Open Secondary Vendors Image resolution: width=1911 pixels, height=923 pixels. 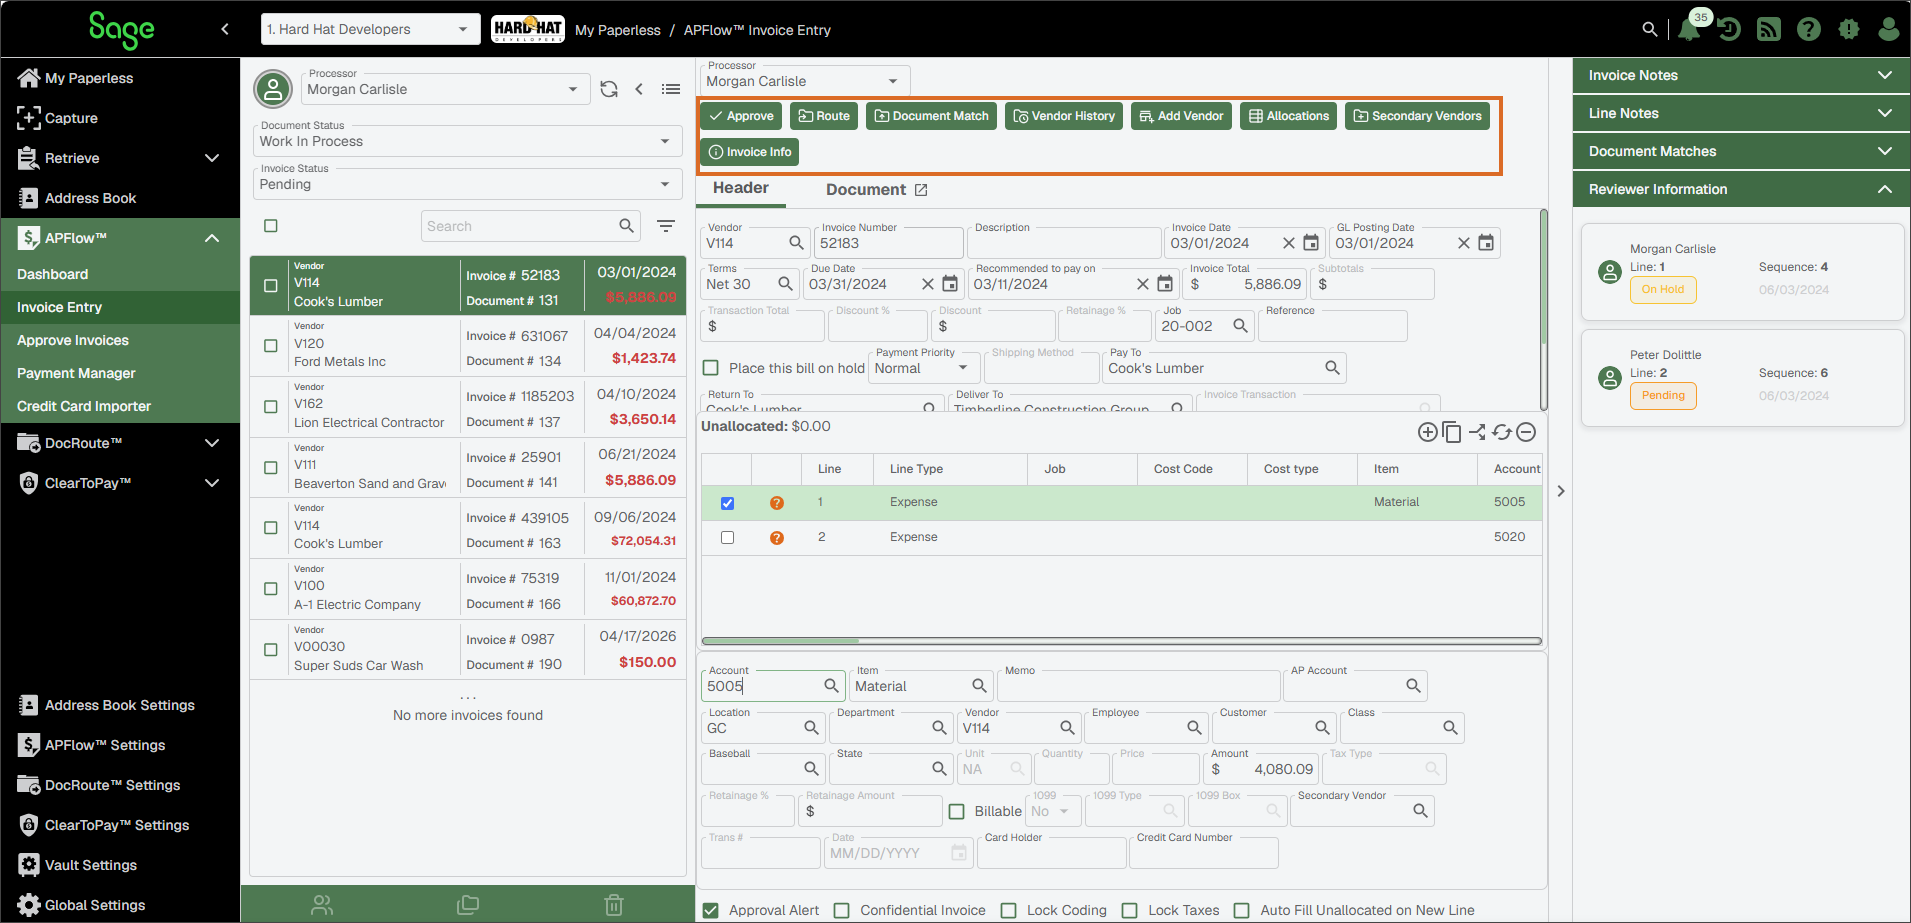[x=1418, y=116]
